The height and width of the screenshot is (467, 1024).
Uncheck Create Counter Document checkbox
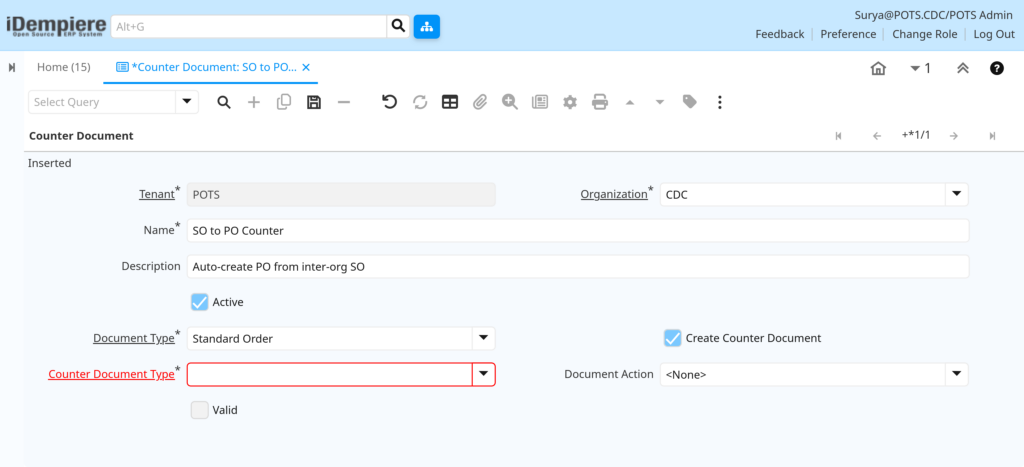click(673, 338)
